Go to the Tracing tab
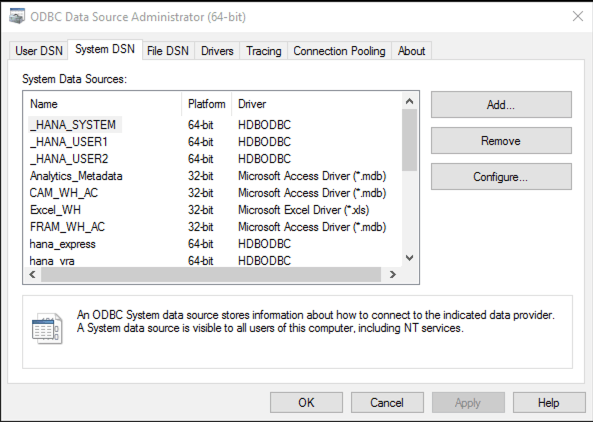This screenshot has width=593, height=422. (264, 51)
